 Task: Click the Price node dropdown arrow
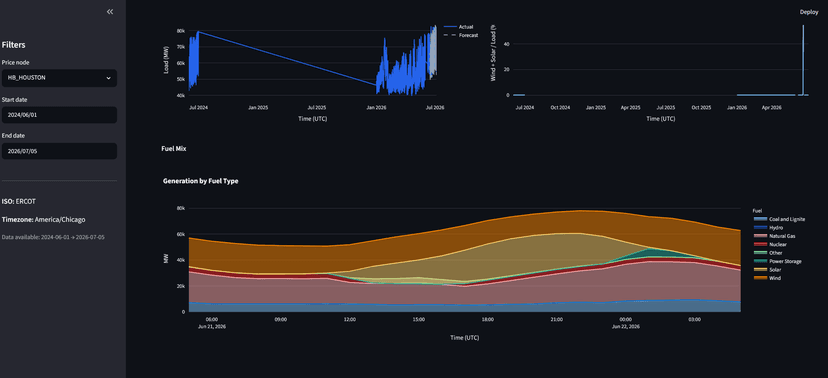click(108, 78)
